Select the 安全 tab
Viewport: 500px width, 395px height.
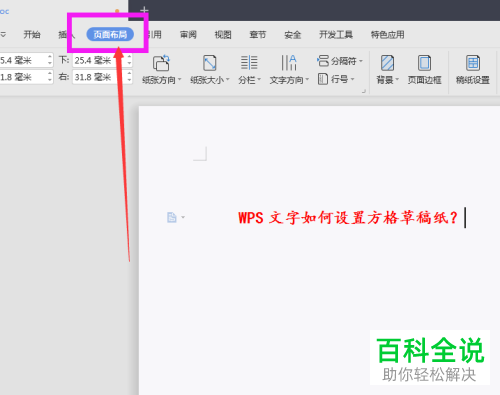[293, 34]
